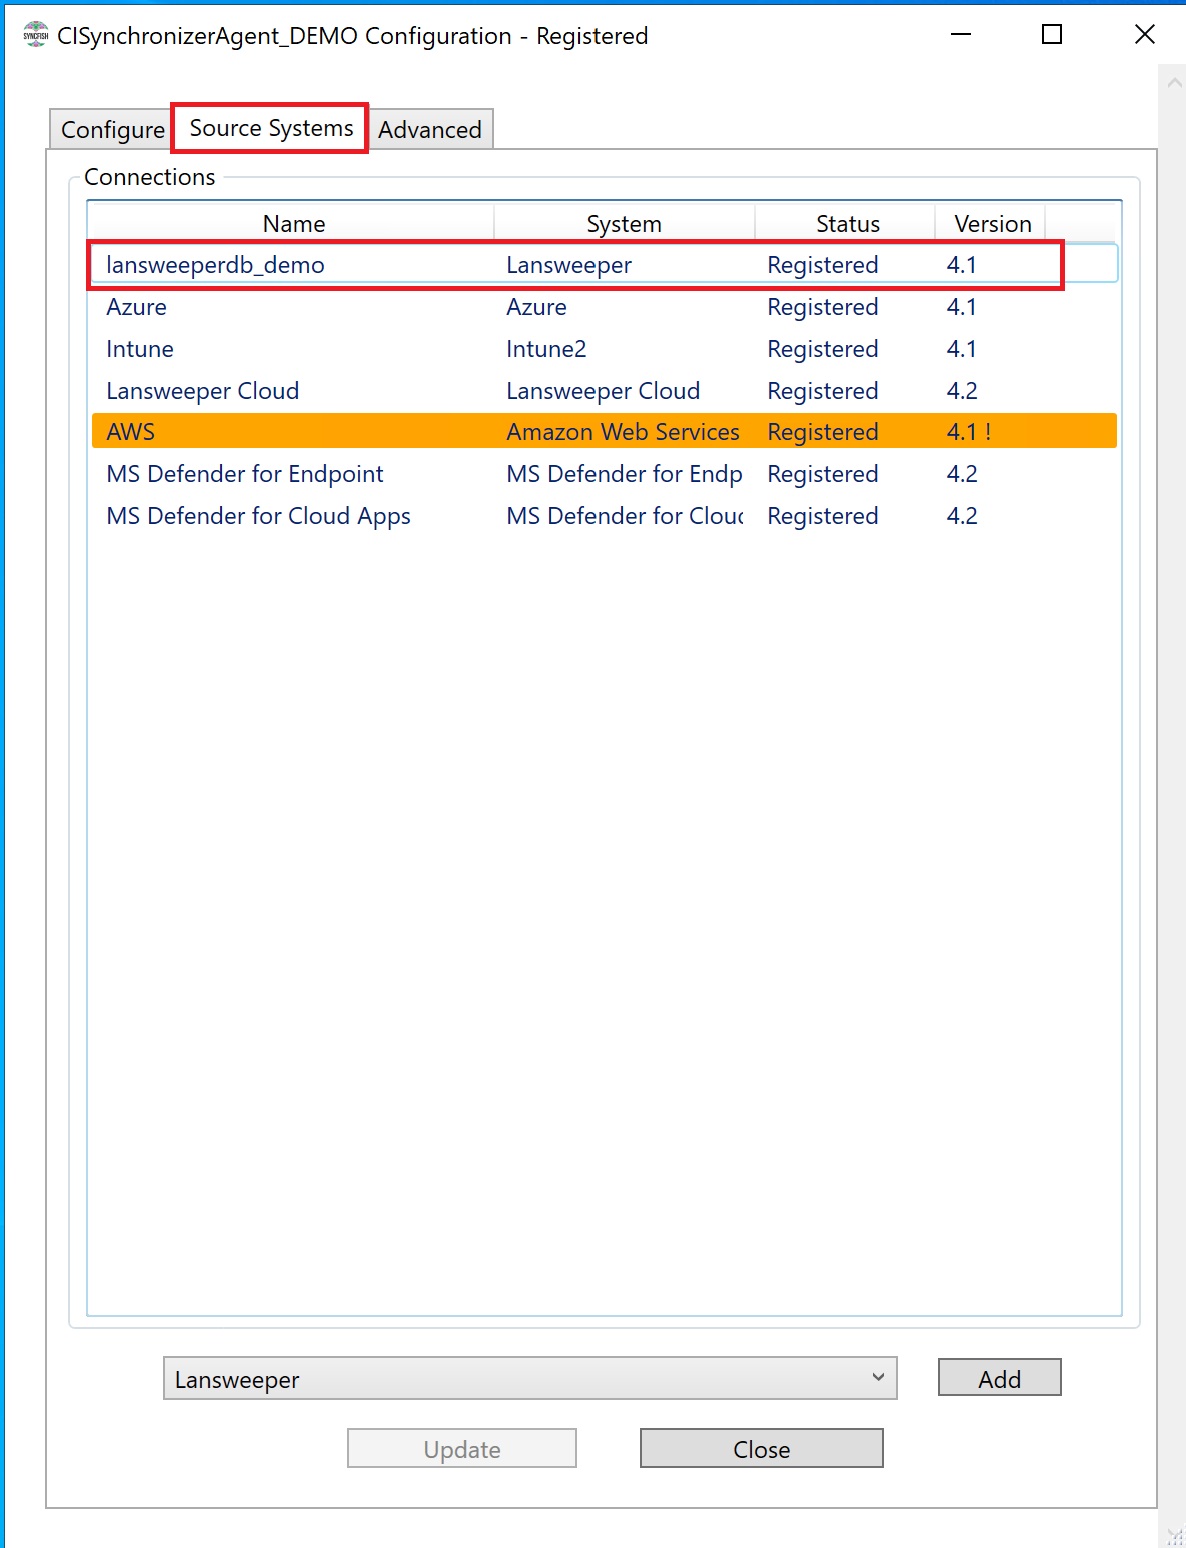Click the Version column header

(992, 223)
